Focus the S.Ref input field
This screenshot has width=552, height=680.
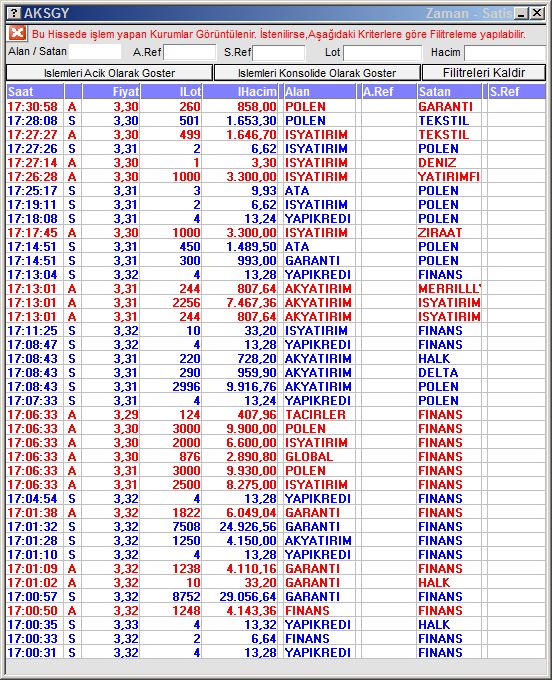279,53
